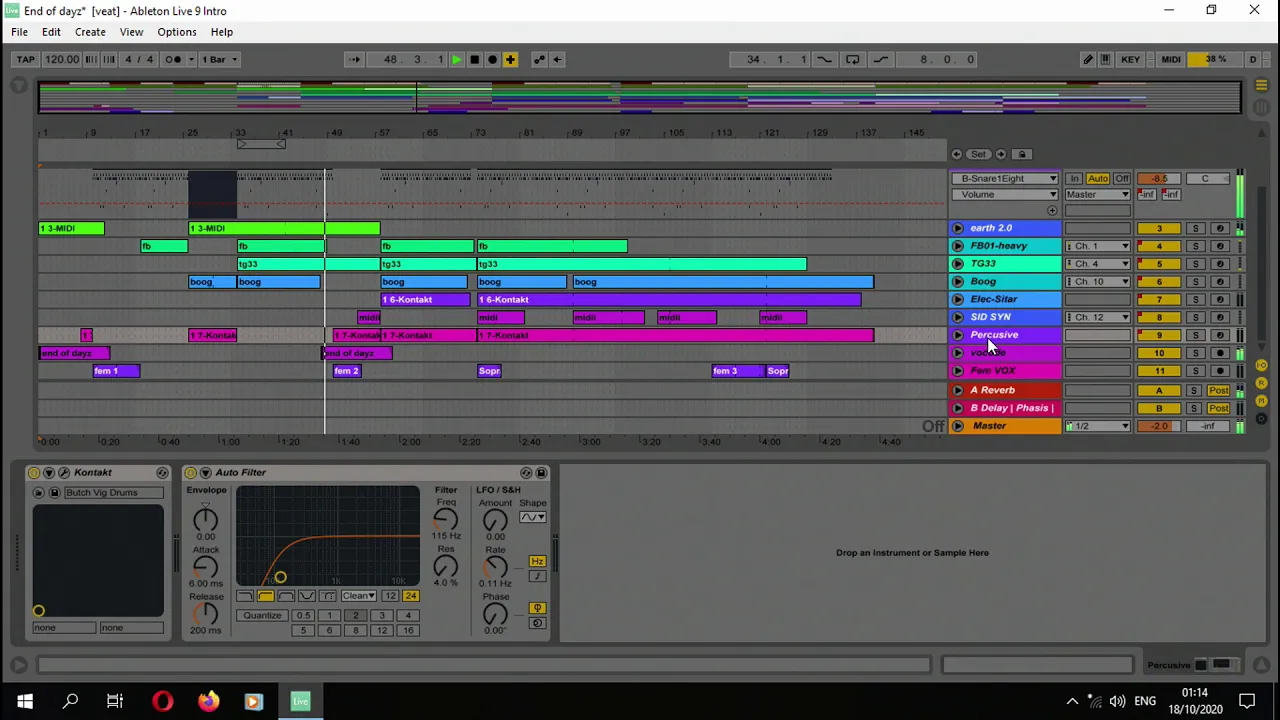Unfold the FB01-heavy track
1280x720 pixels.
click(x=958, y=246)
